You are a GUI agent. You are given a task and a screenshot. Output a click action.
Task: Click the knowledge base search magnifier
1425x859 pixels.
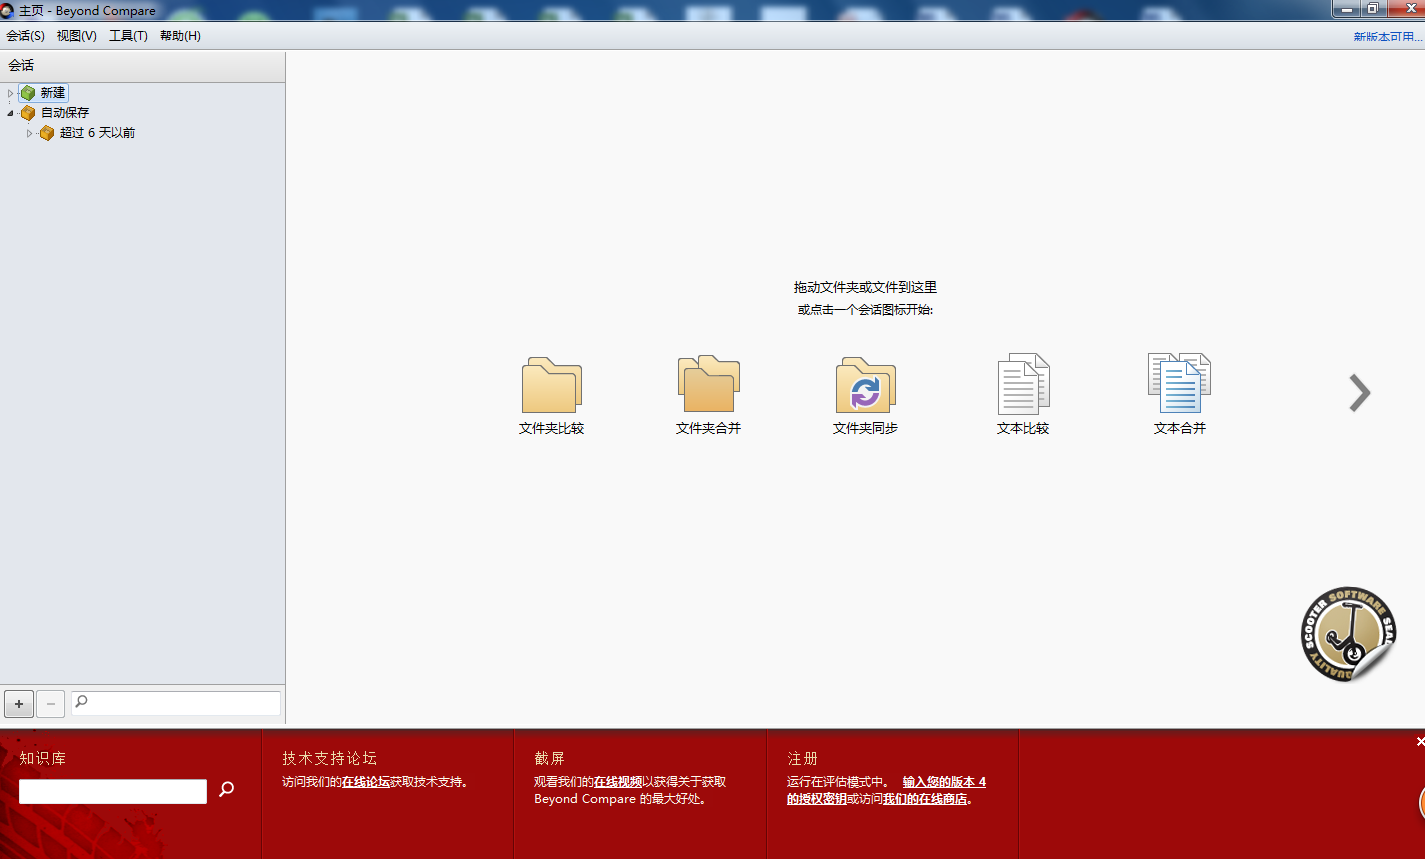pos(226,789)
